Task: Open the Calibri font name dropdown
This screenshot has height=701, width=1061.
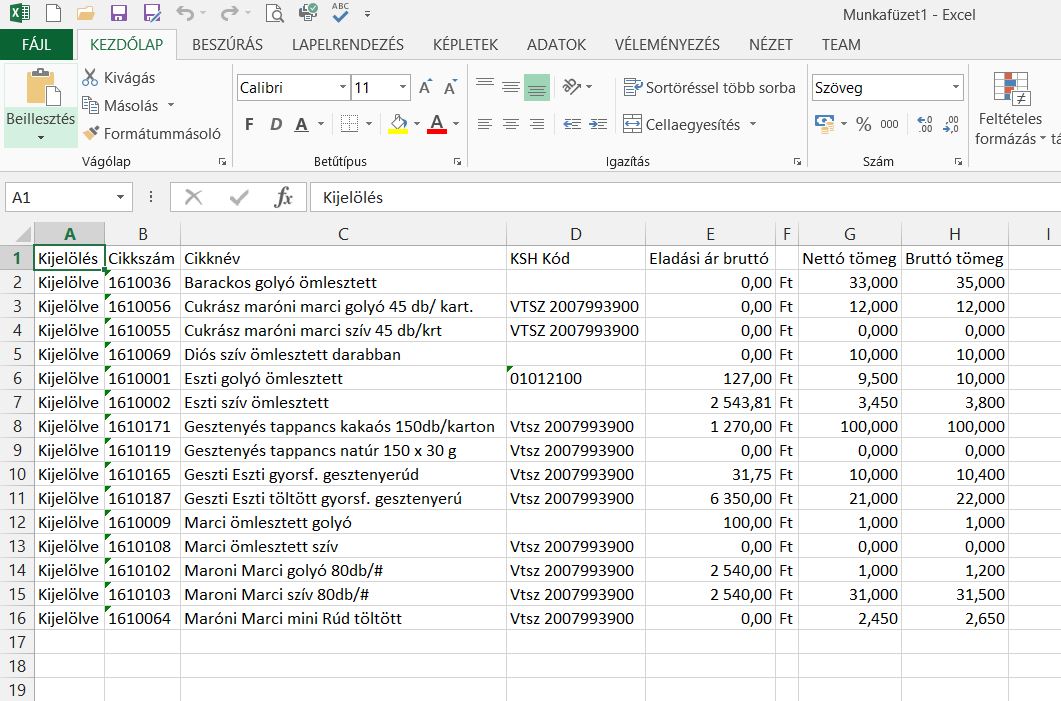Action: click(x=343, y=88)
